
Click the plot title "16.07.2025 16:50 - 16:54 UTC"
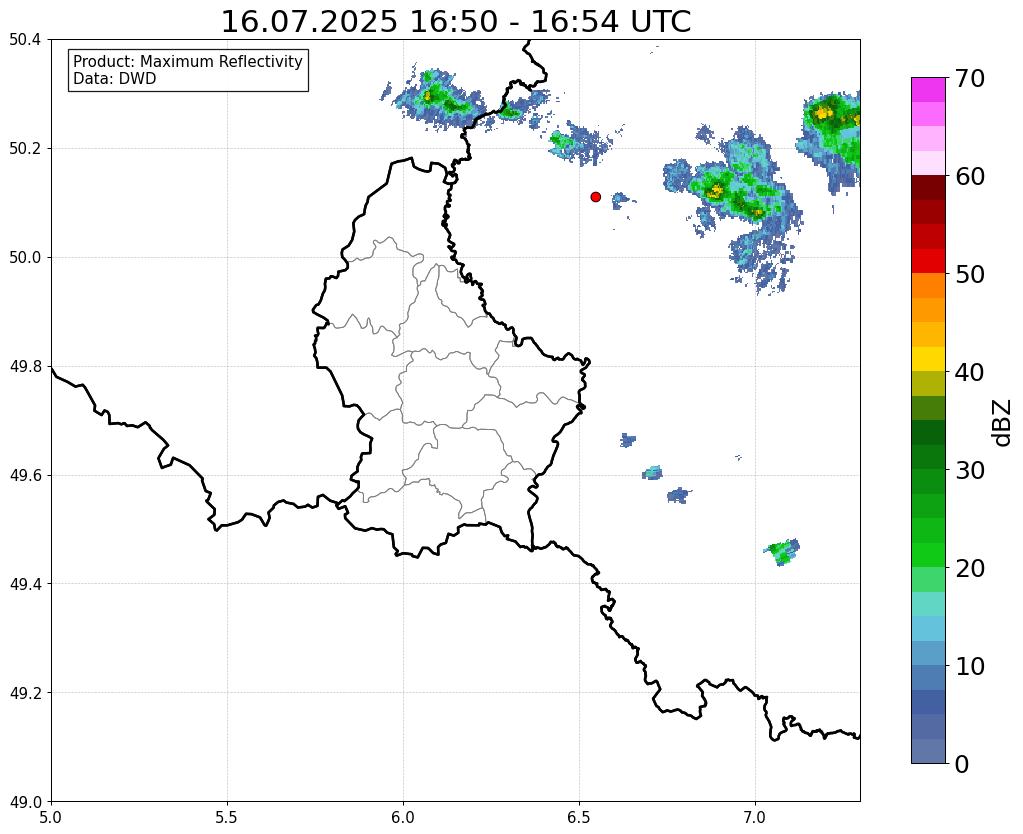pyautogui.click(x=455, y=21)
